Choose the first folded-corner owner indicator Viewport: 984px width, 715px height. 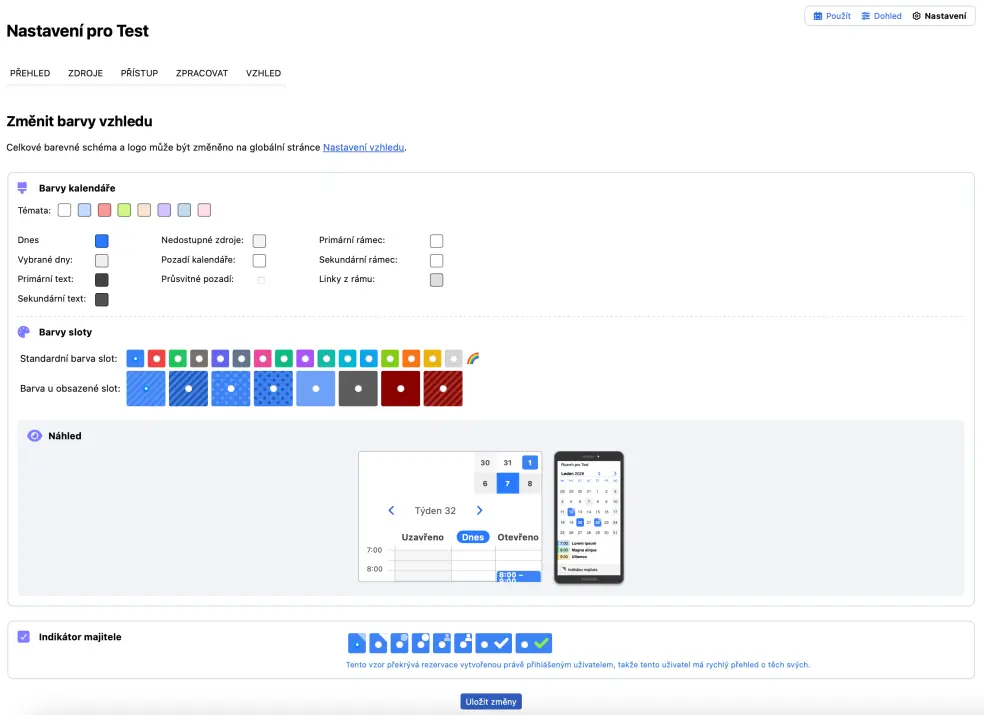pyautogui.click(x=357, y=643)
